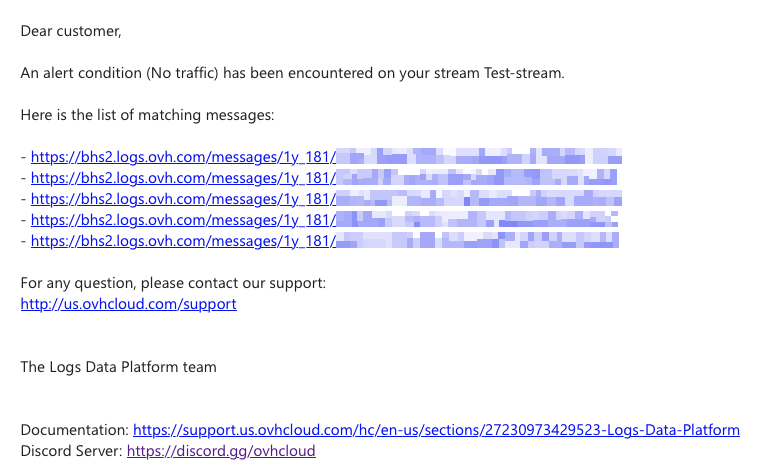Click the '(No traffic)' condition text

pyautogui.click(x=182, y=73)
